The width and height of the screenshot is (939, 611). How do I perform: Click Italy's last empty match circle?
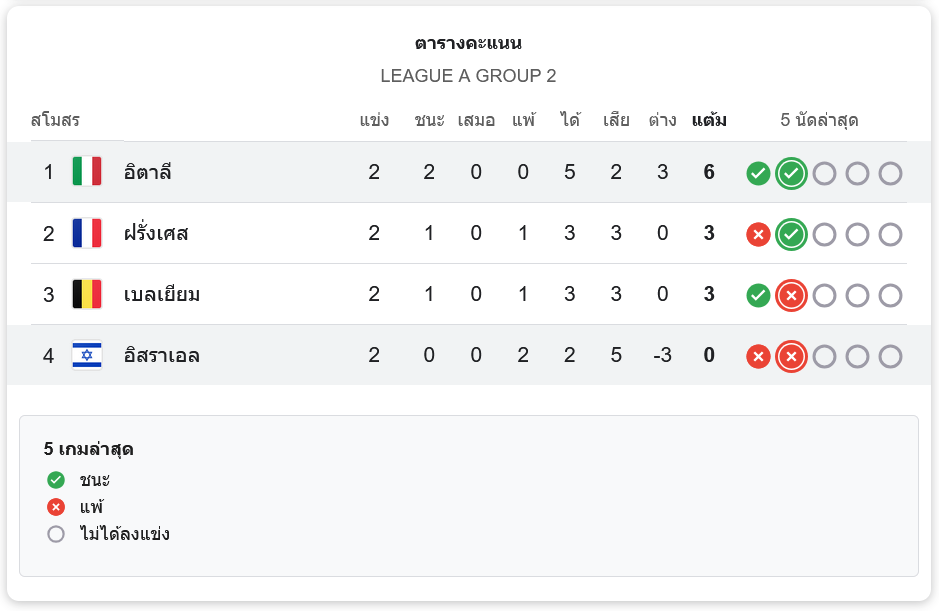(890, 173)
